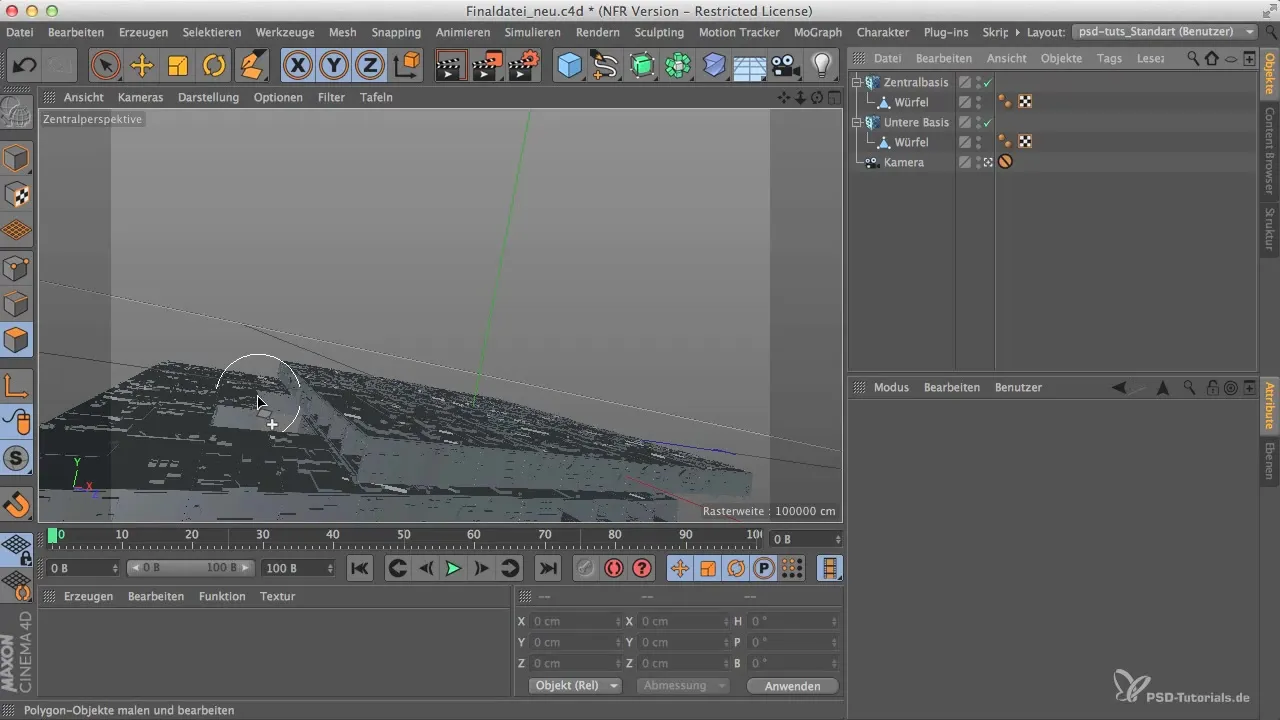
Task: Toggle the world coordinate system icon
Action: point(407,66)
